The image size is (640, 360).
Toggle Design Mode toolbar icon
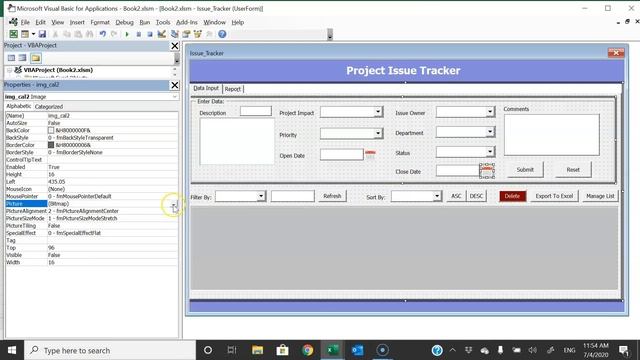point(162,34)
